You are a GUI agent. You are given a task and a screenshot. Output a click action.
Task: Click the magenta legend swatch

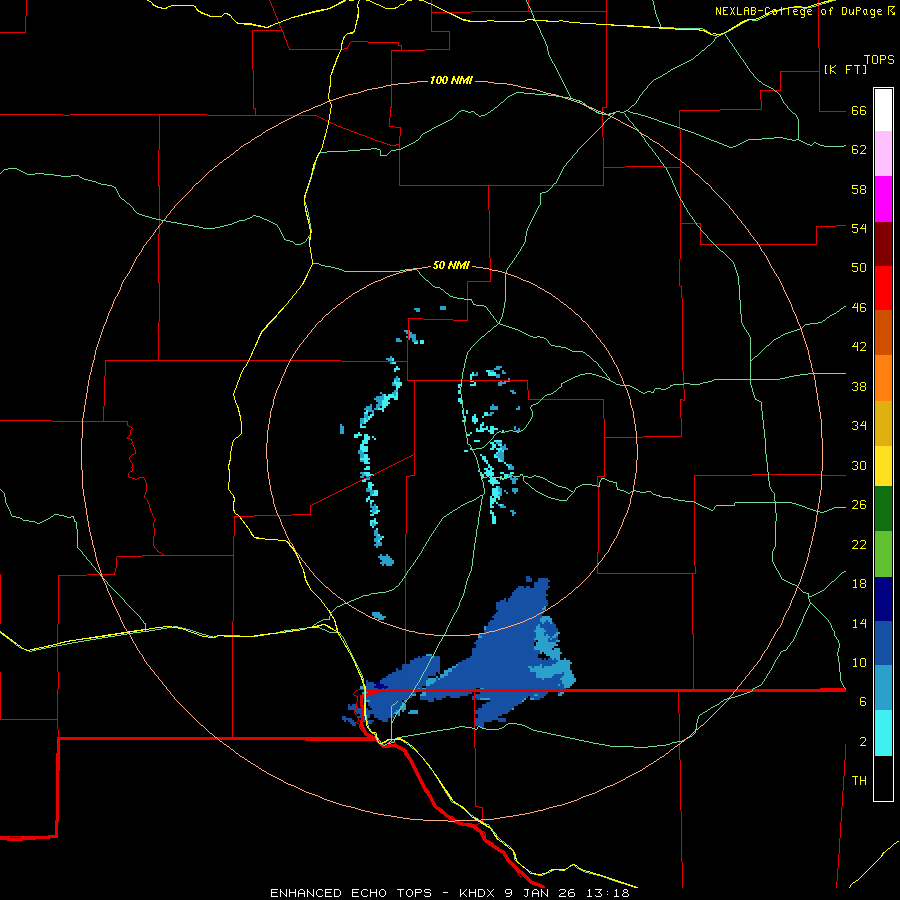tap(883, 199)
